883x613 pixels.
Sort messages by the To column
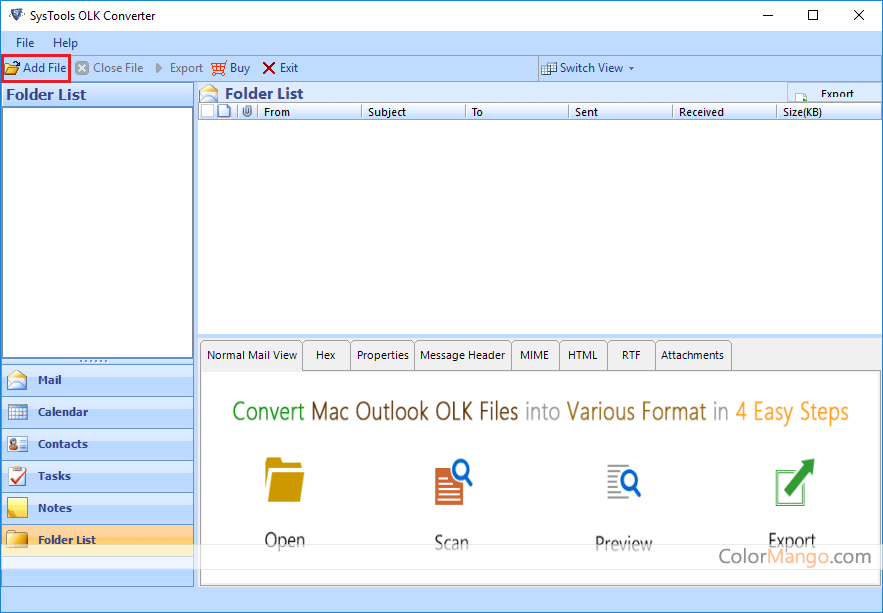pyautogui.click(x=517, y=112)
